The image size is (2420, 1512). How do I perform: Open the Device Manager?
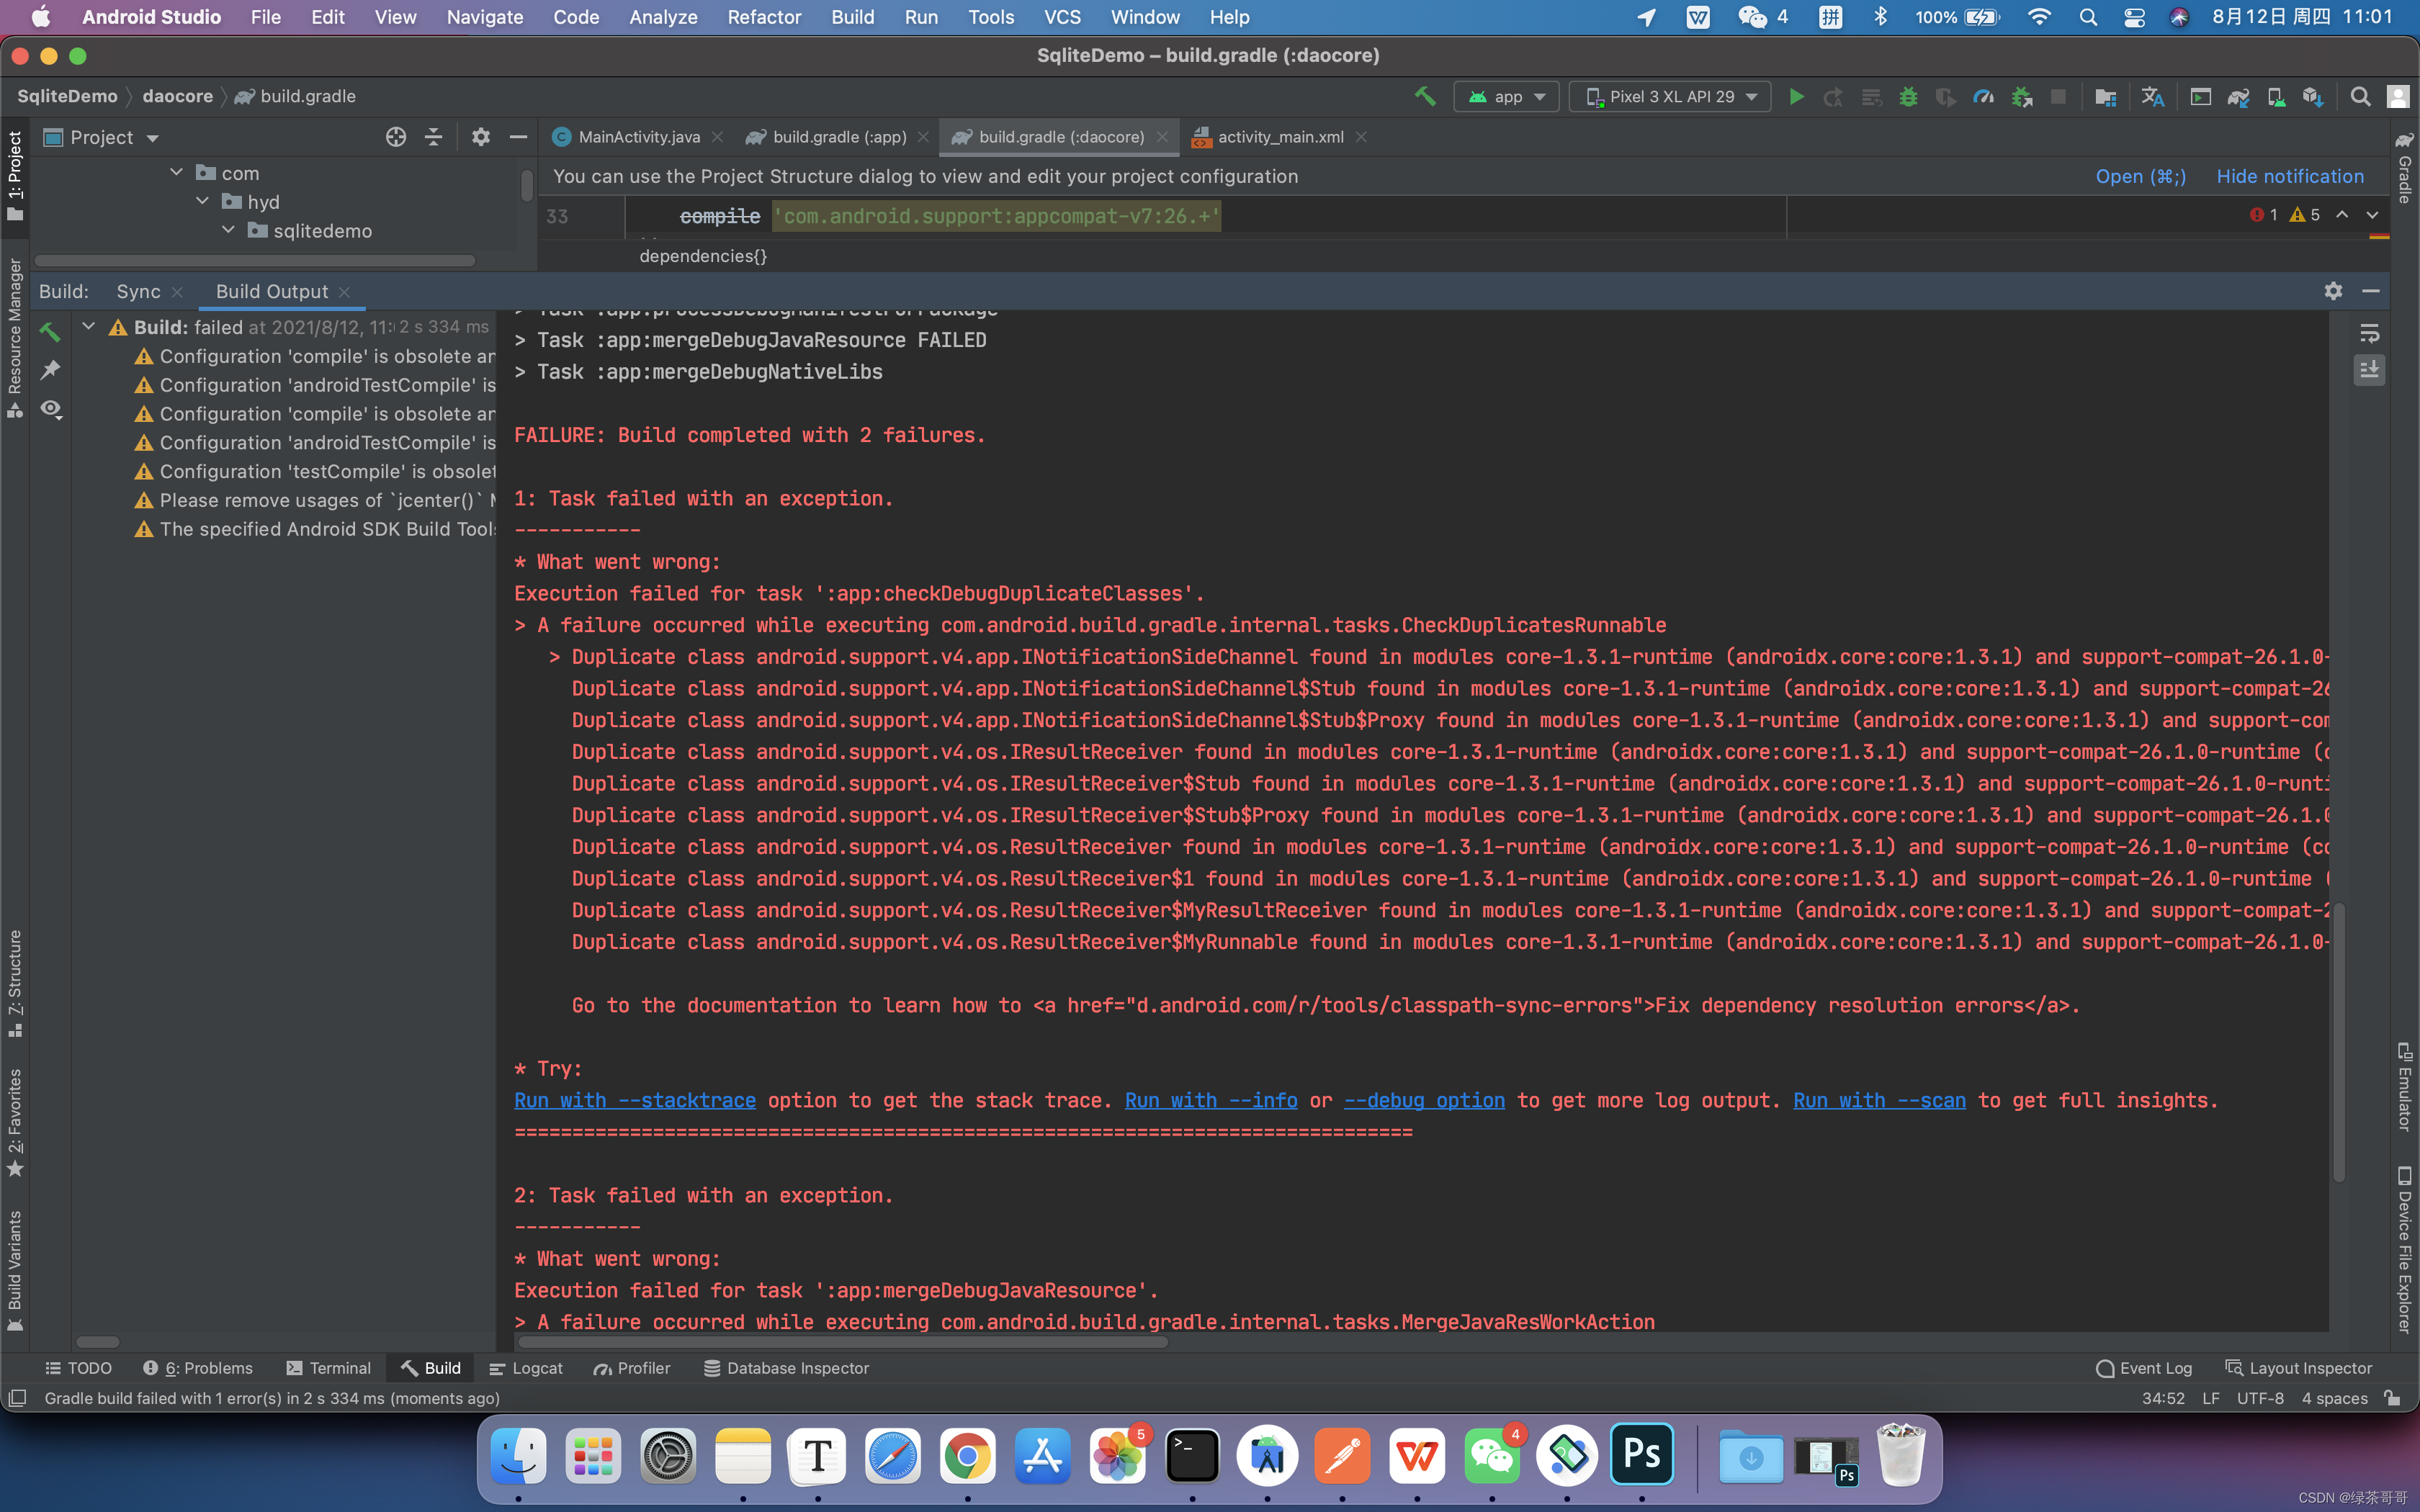[x=2278, y=96]
